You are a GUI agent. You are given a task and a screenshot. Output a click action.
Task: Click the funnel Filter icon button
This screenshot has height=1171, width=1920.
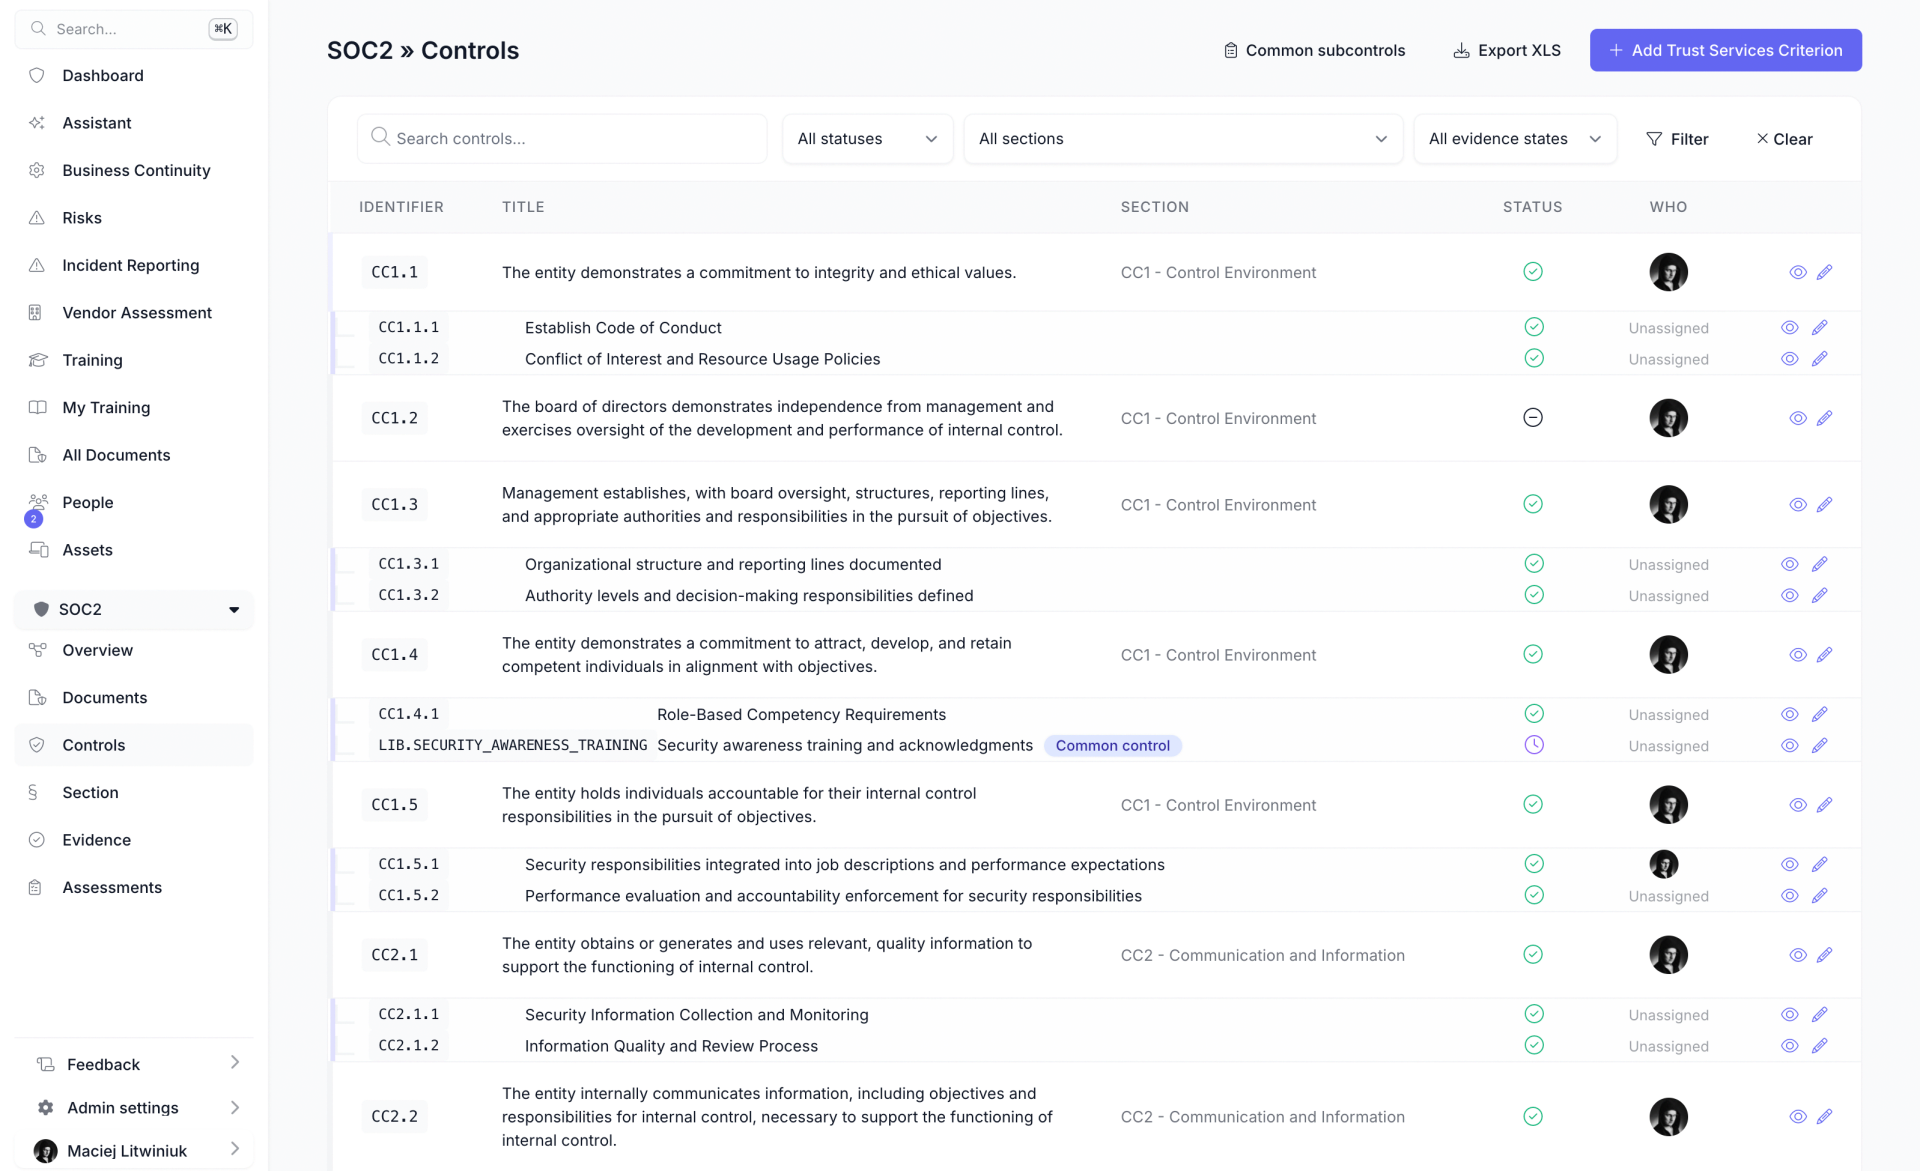click(x=1677, y=139)
